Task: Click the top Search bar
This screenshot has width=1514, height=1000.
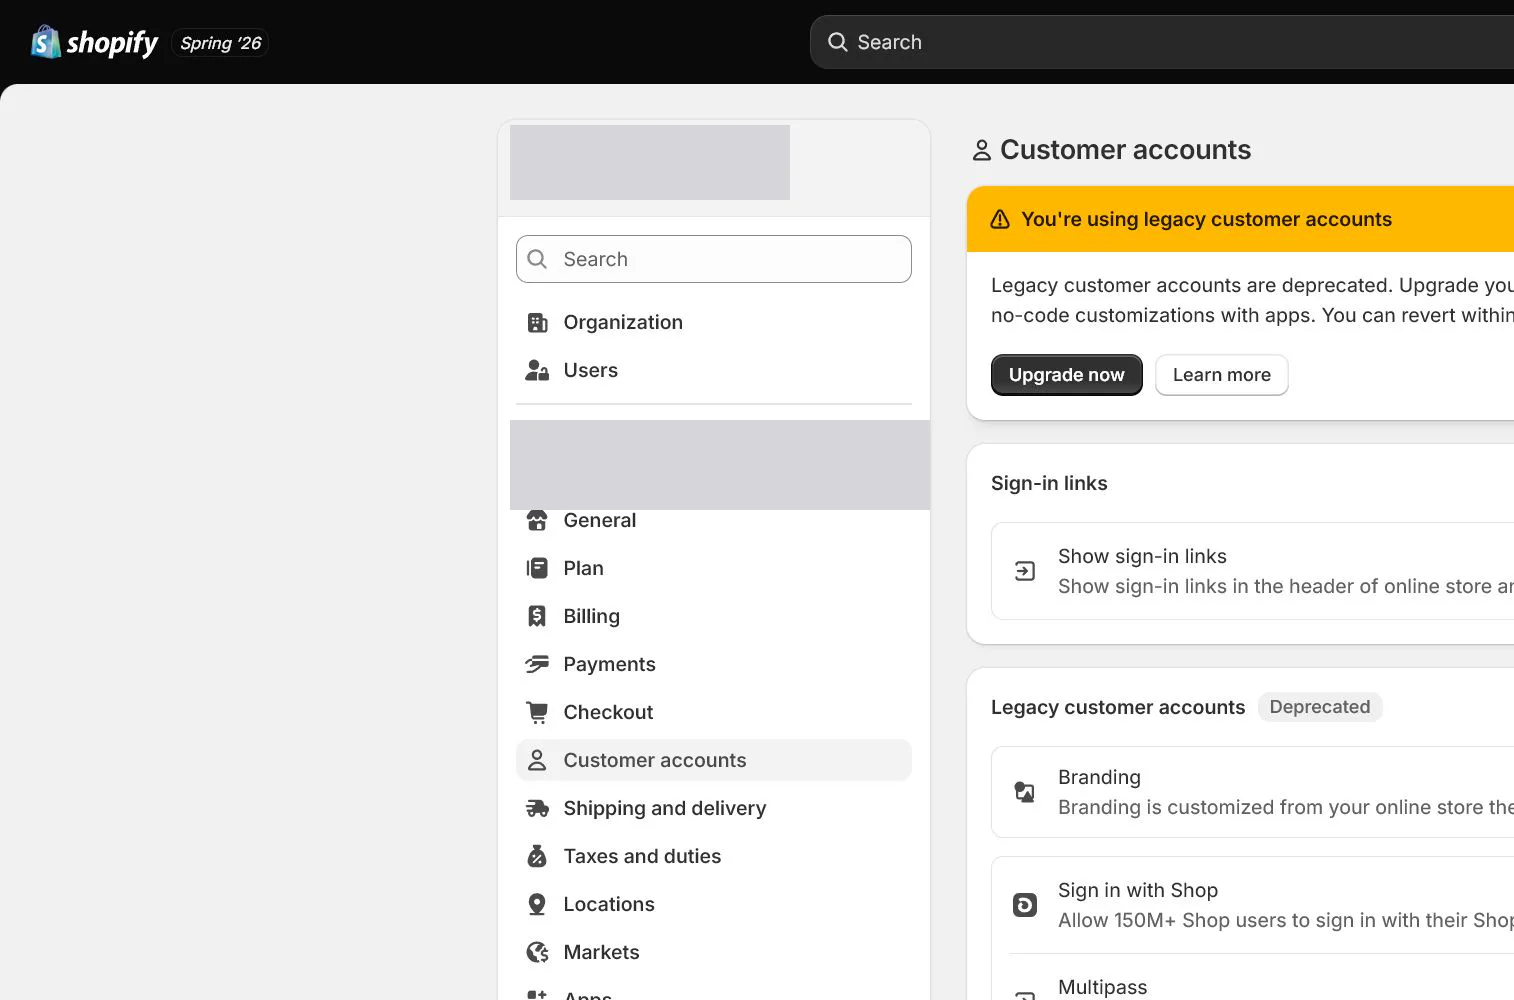Action: [x=1162, y=42]
